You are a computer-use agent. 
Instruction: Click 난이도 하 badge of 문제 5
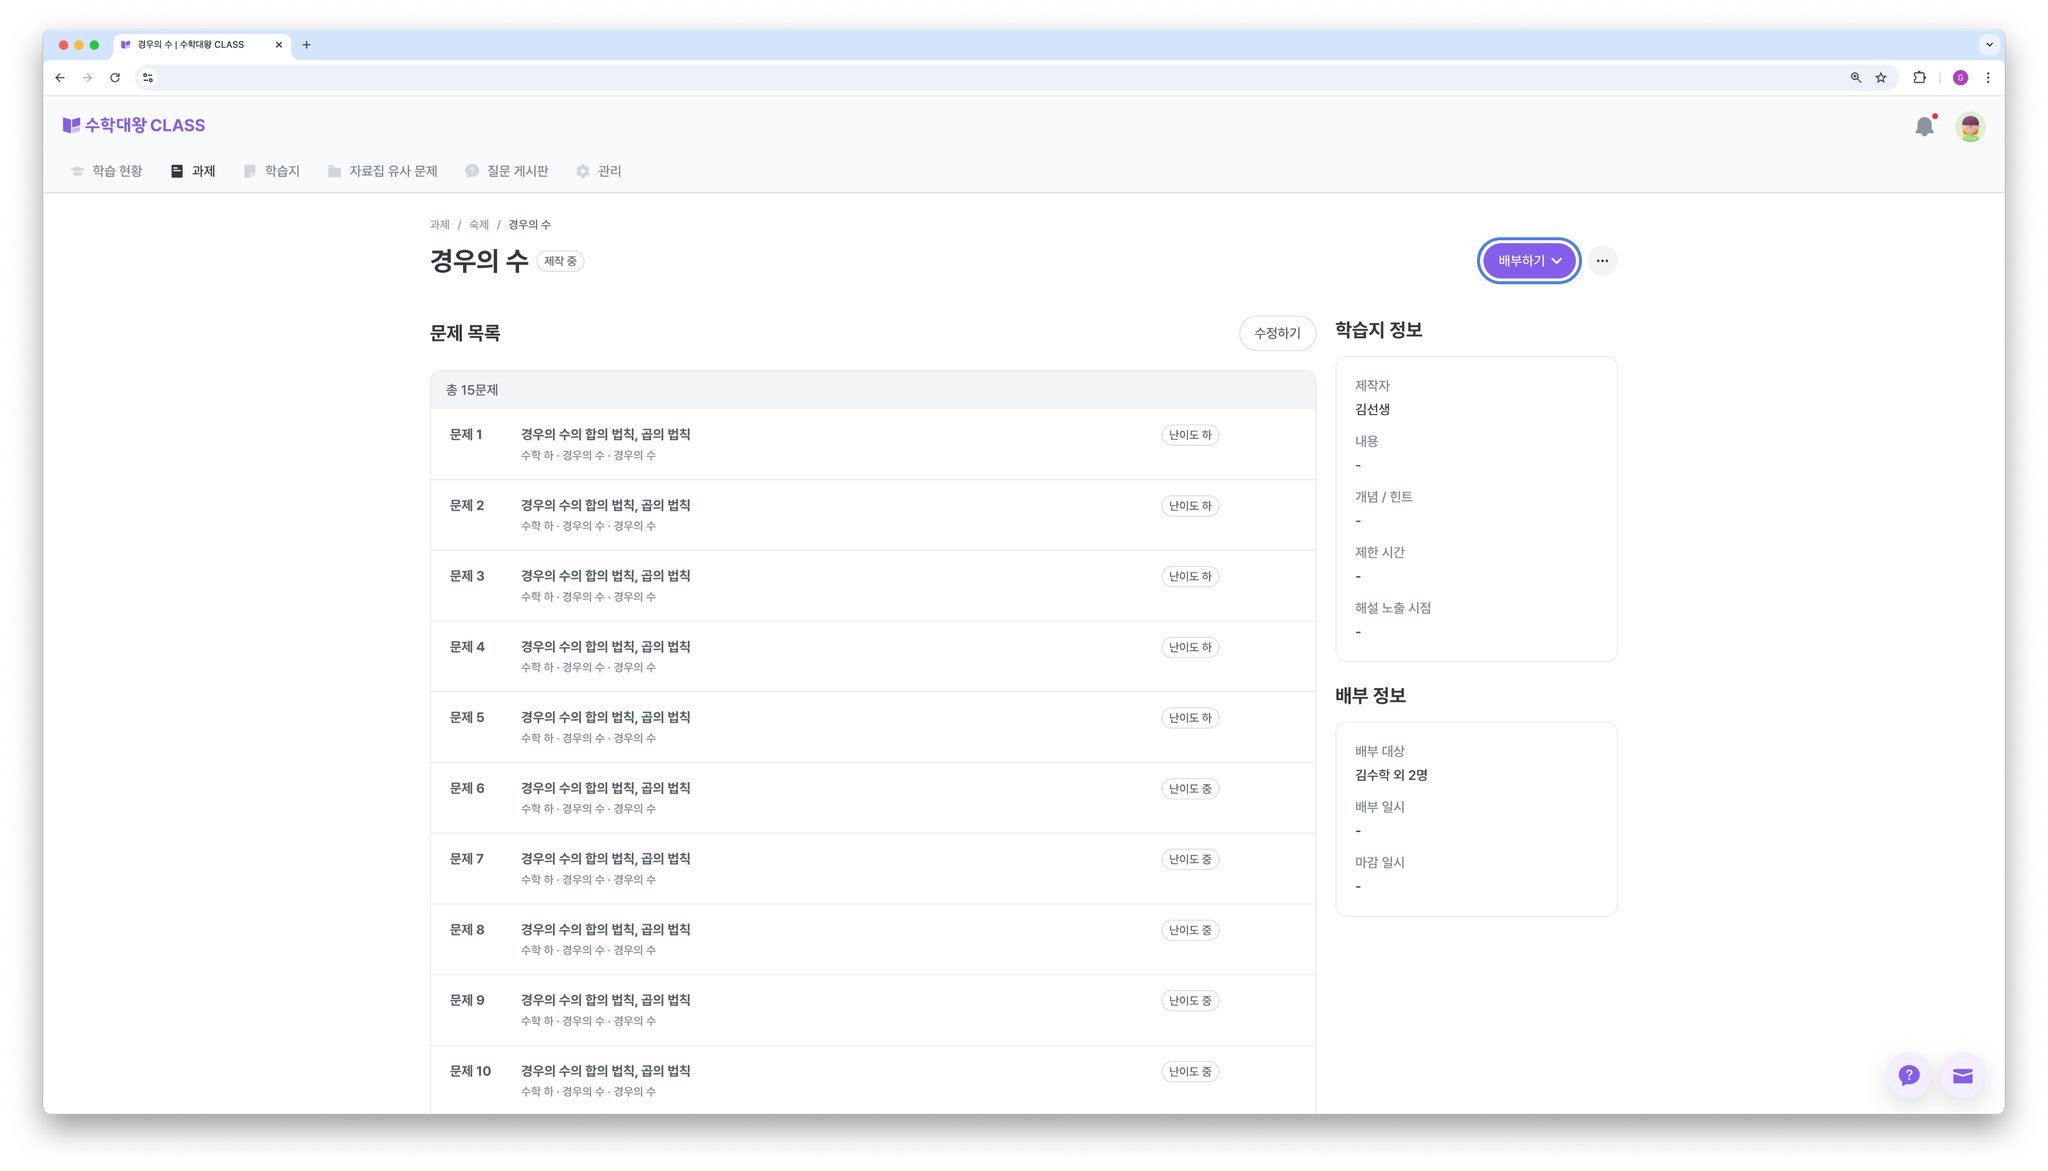1190,718
